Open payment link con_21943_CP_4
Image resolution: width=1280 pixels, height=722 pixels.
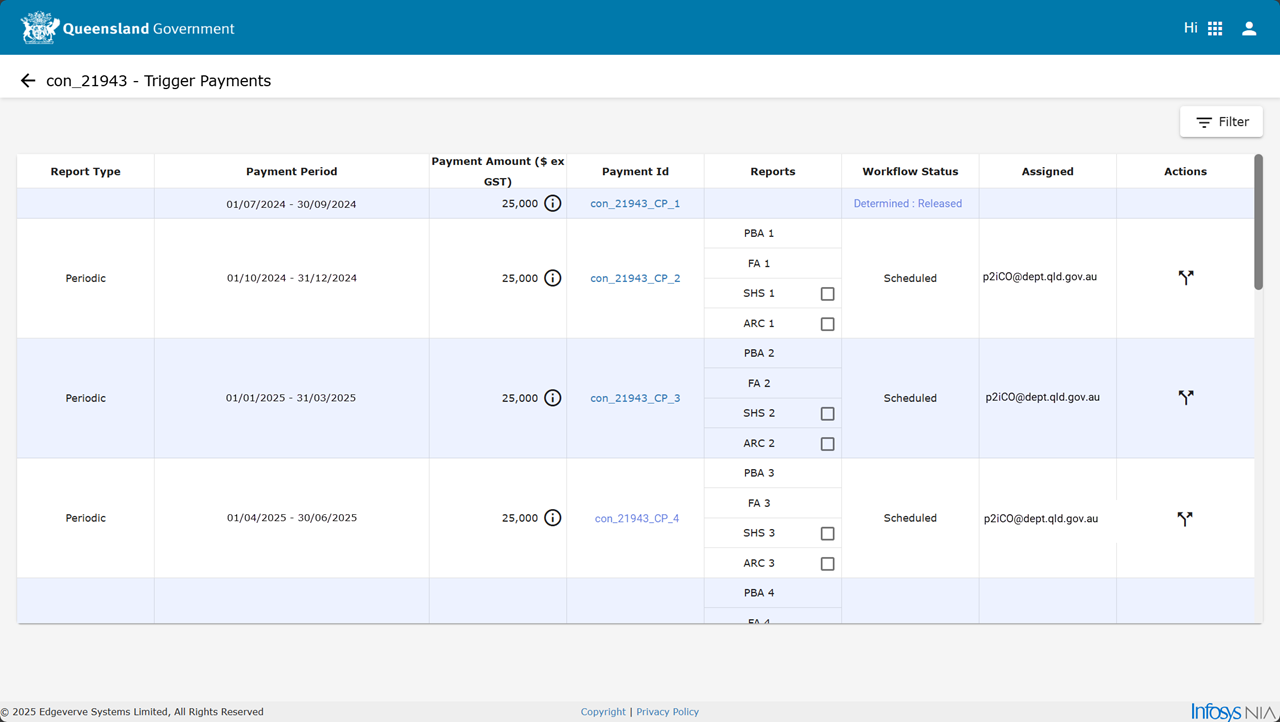pos(637,518)
